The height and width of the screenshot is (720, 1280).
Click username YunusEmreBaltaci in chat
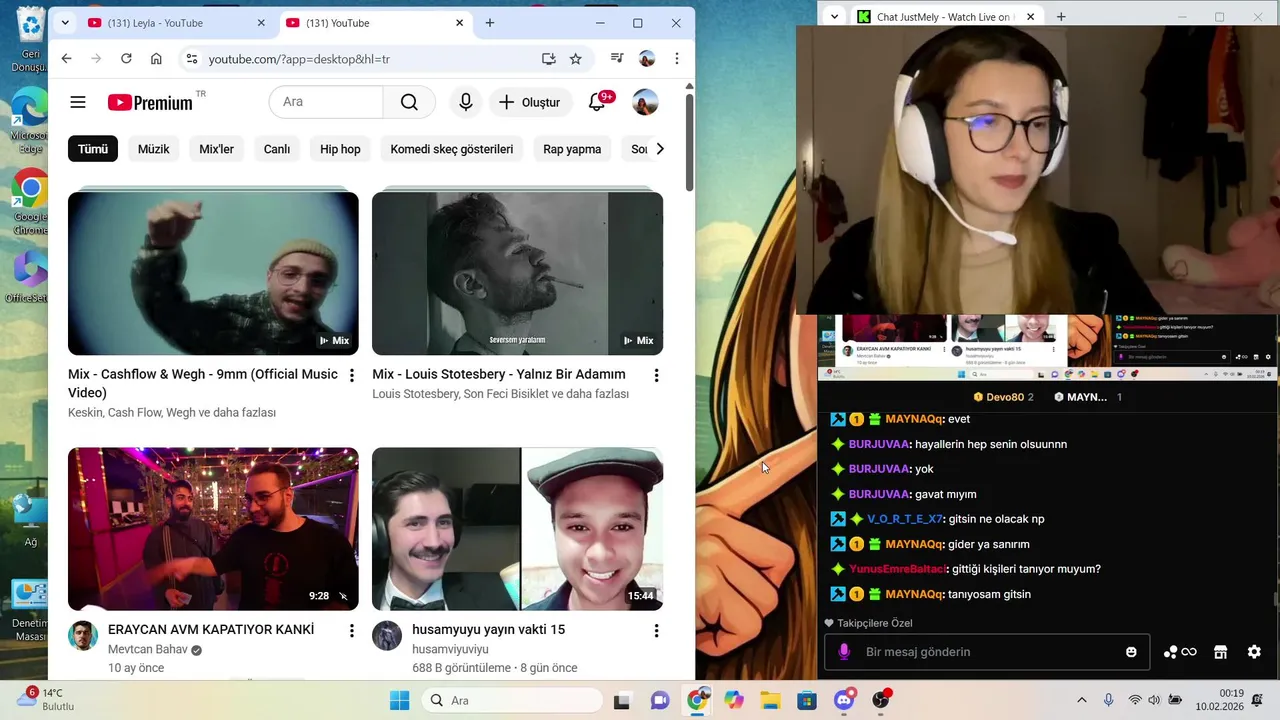click(897, 569)
